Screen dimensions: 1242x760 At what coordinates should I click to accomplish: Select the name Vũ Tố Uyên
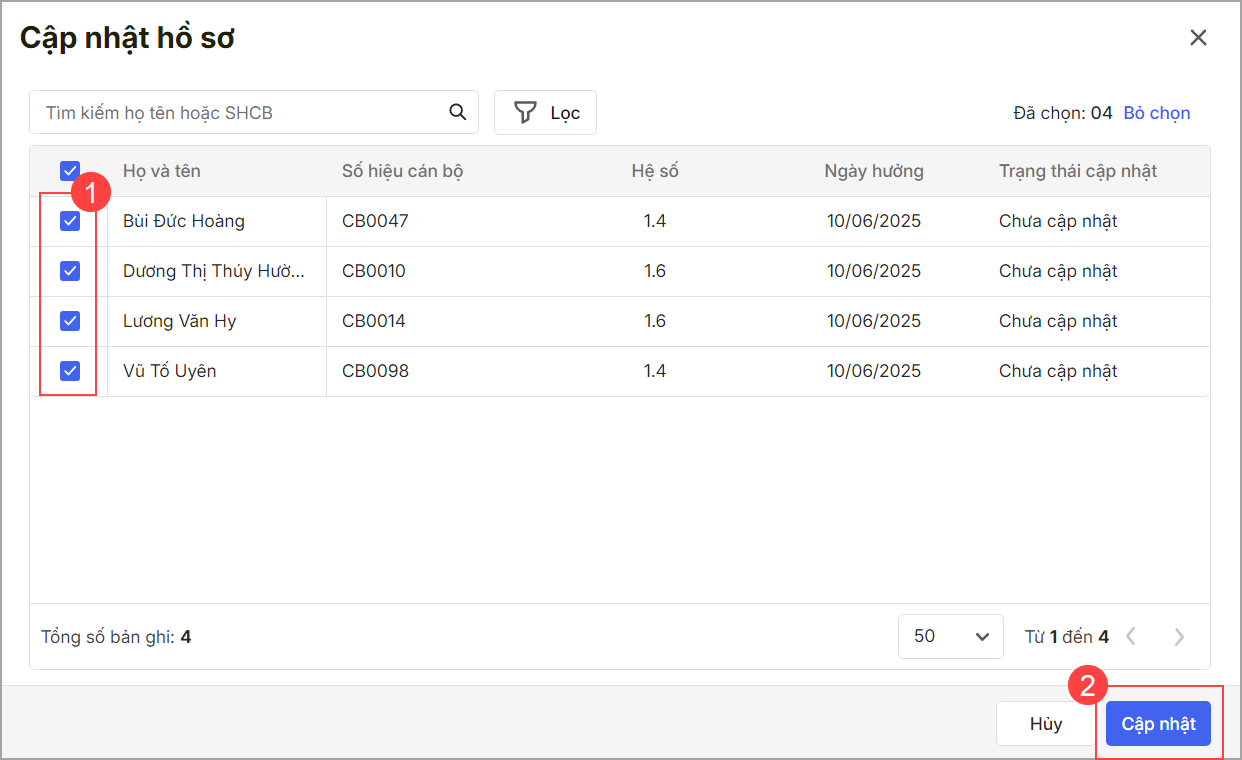[x=170, y=371]
